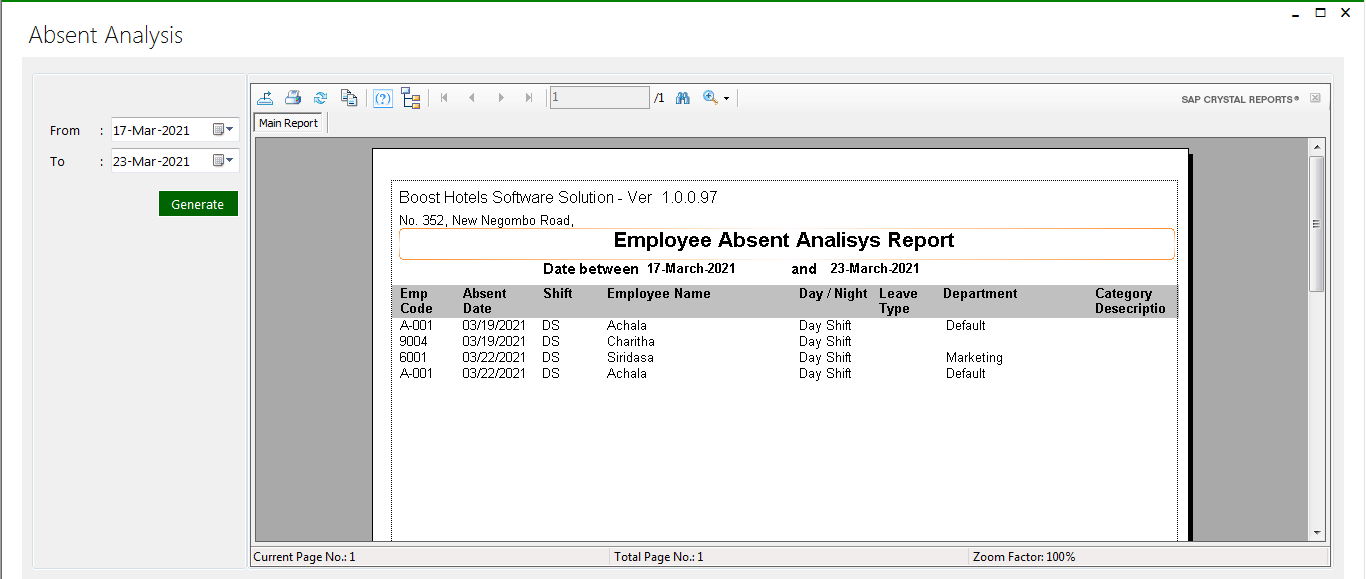Select the Main Report tab
Screen dimensions: 1366x579
(x=288, y=123)
